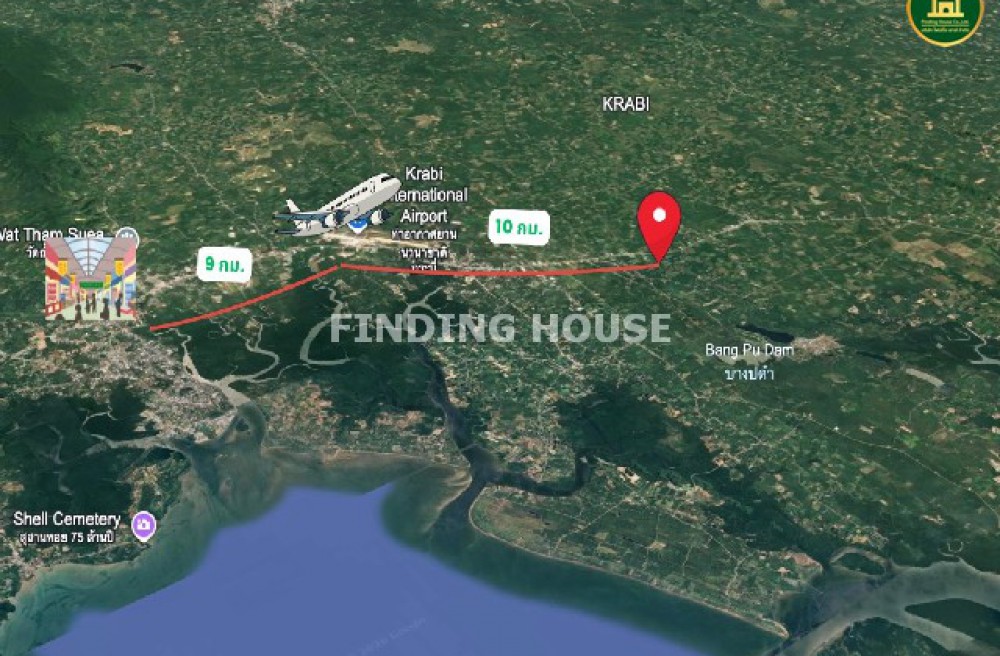Click the 9 กม. distance label
Image resolution: width=1000 pixels, height=656 pixels.
(224, 264)
